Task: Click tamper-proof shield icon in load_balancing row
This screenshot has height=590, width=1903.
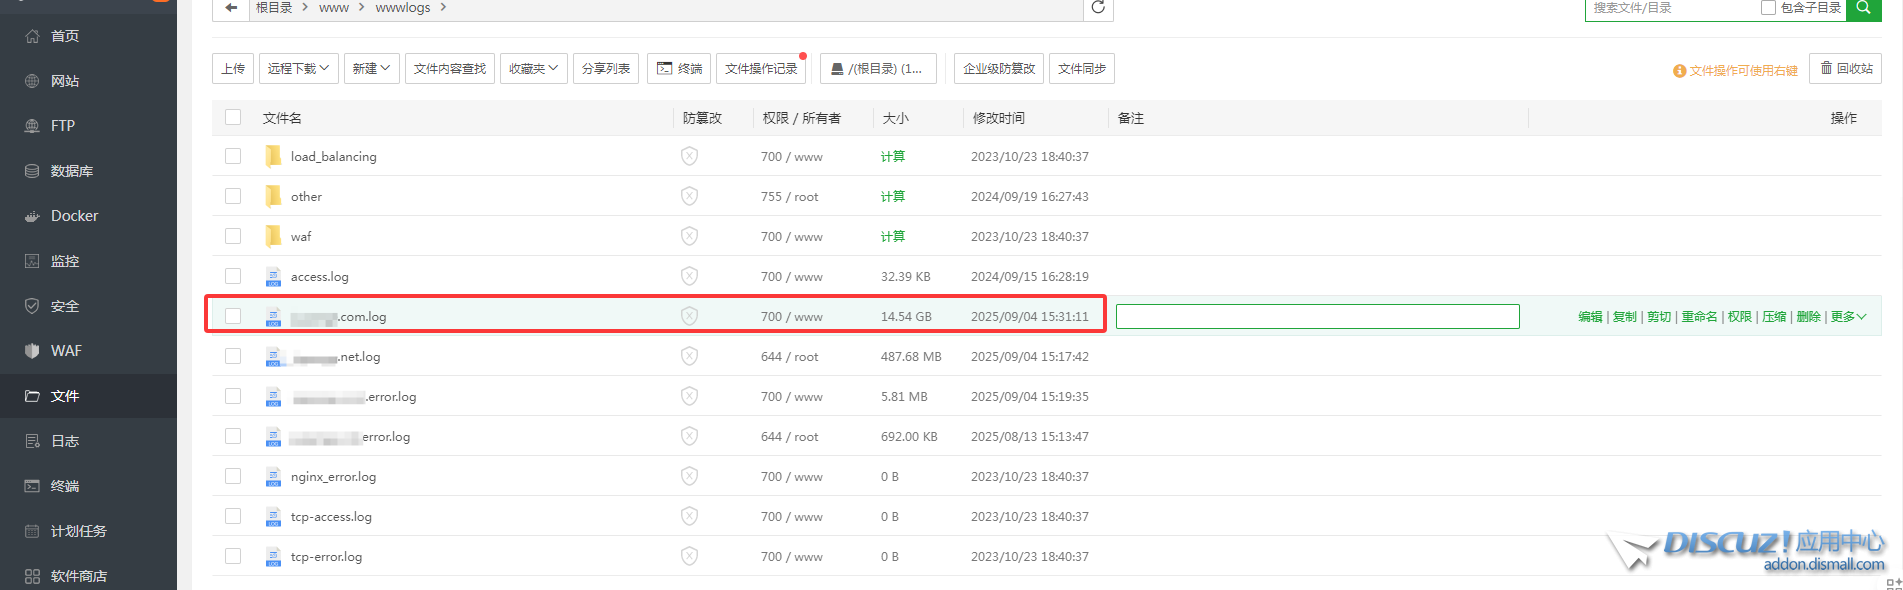Action: pos(689,156)
